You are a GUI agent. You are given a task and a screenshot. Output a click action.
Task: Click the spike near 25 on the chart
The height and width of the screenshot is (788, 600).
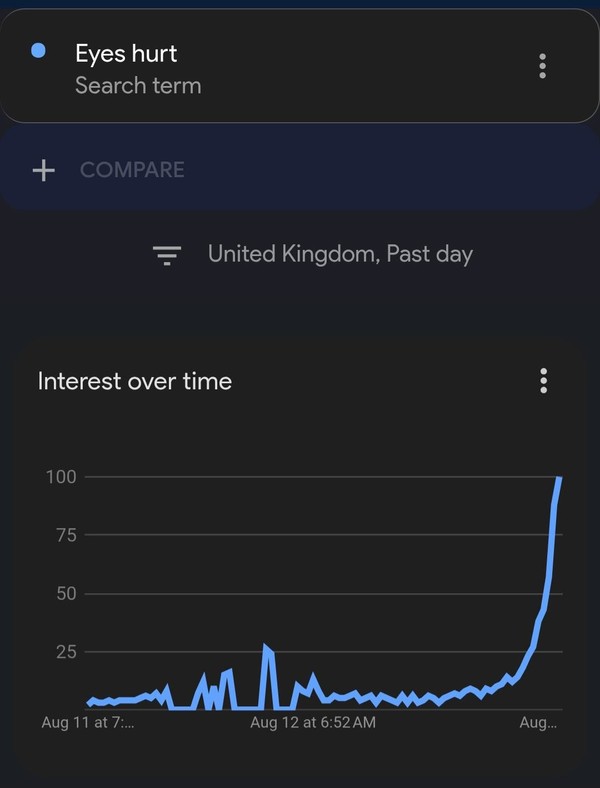click(x=267, y=648)
